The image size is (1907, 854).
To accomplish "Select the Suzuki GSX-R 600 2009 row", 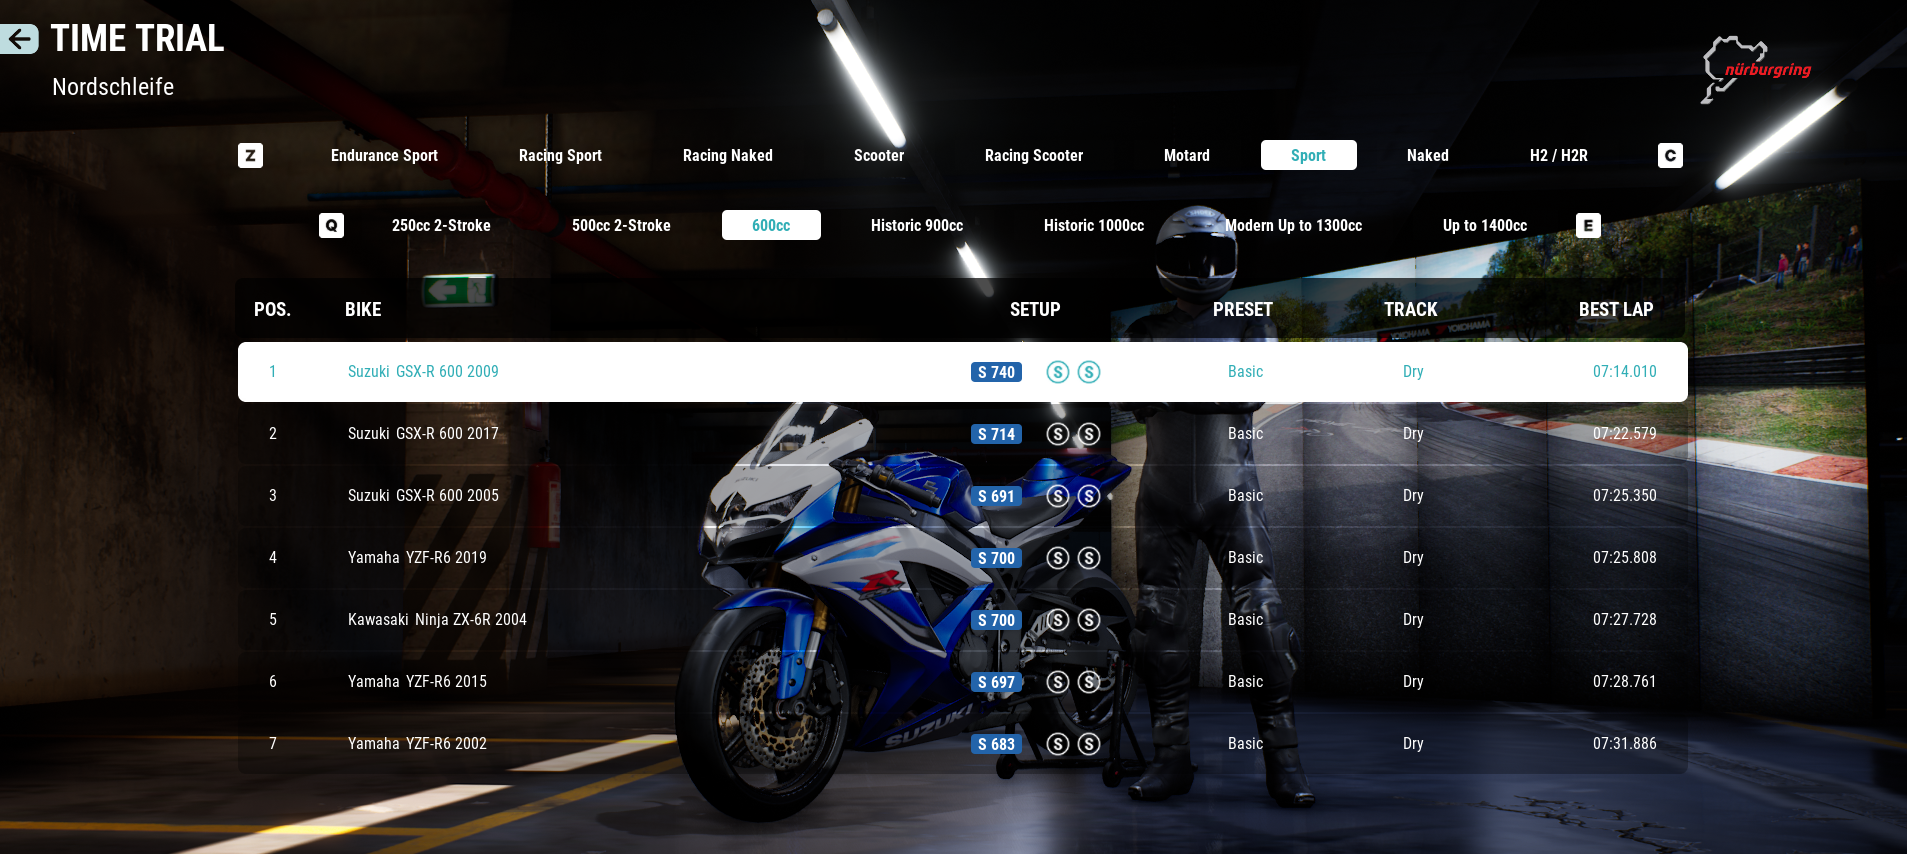I will (963, 372).
